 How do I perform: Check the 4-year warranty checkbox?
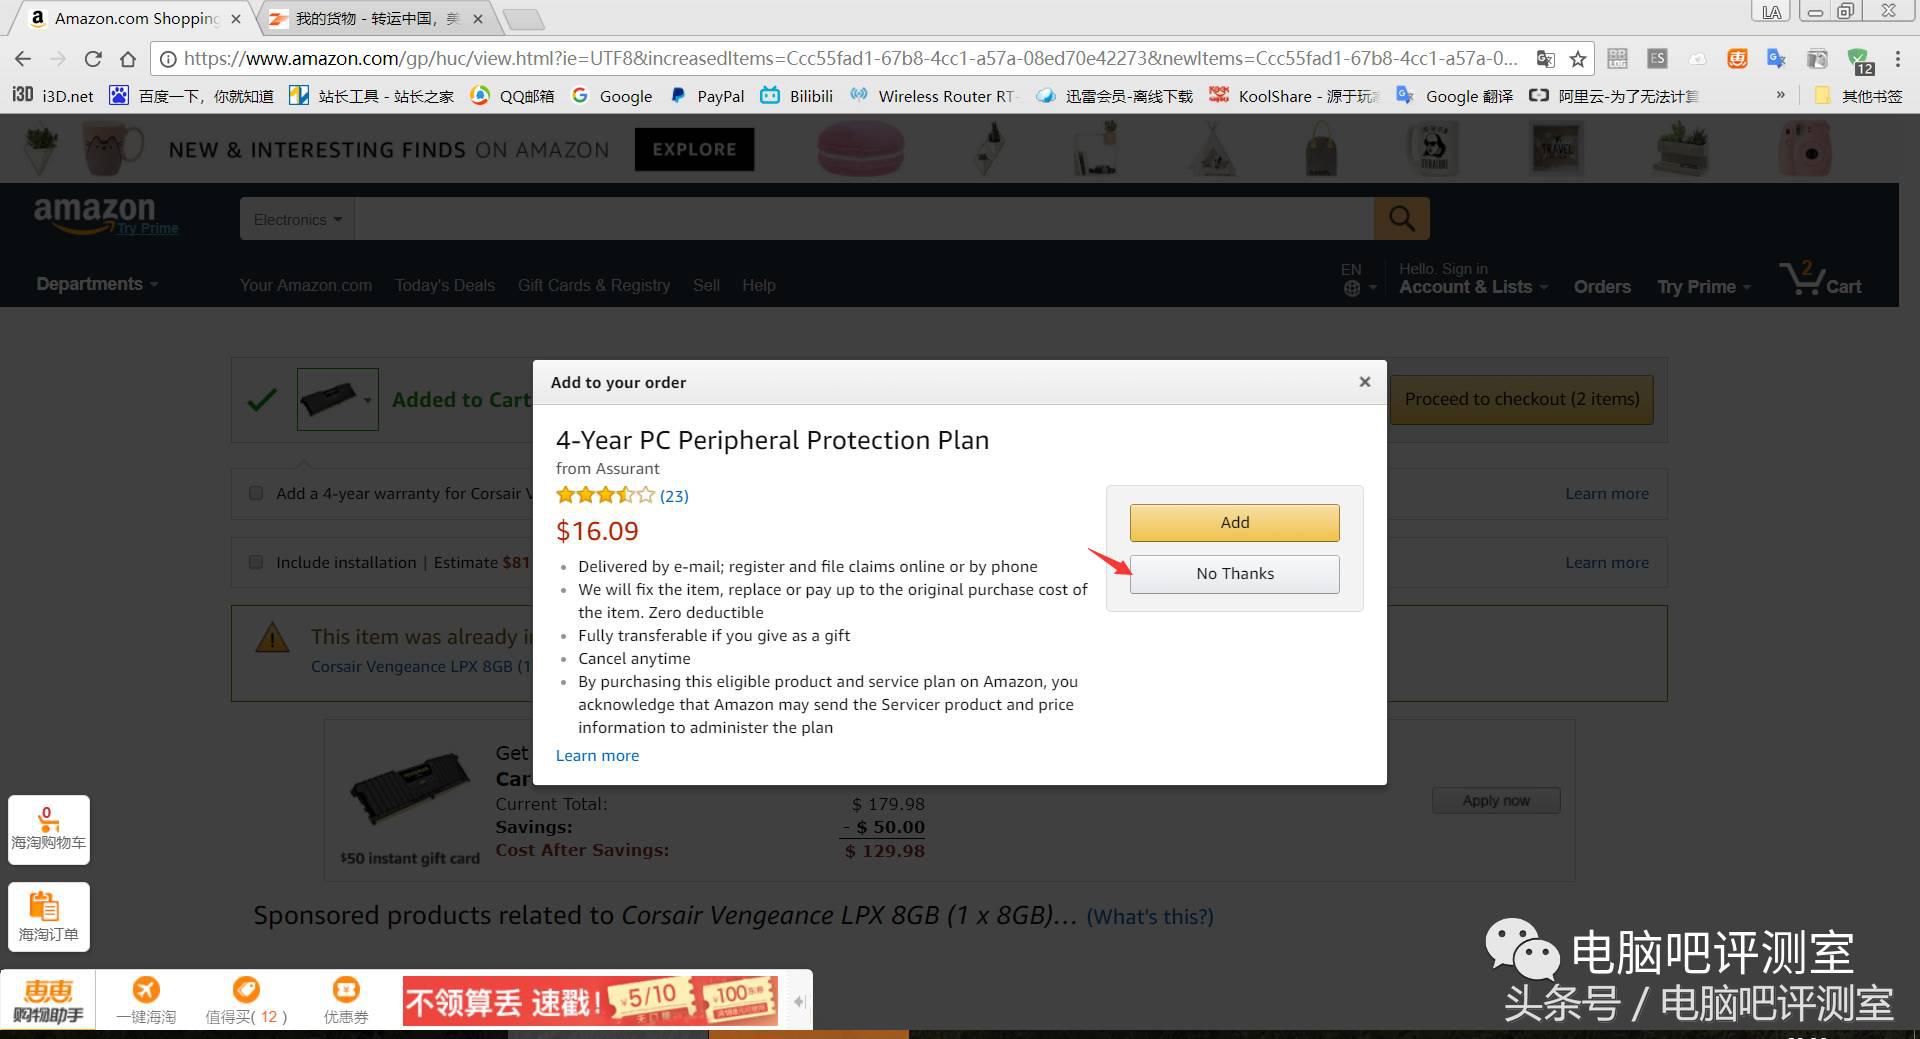tap(256, 493)
